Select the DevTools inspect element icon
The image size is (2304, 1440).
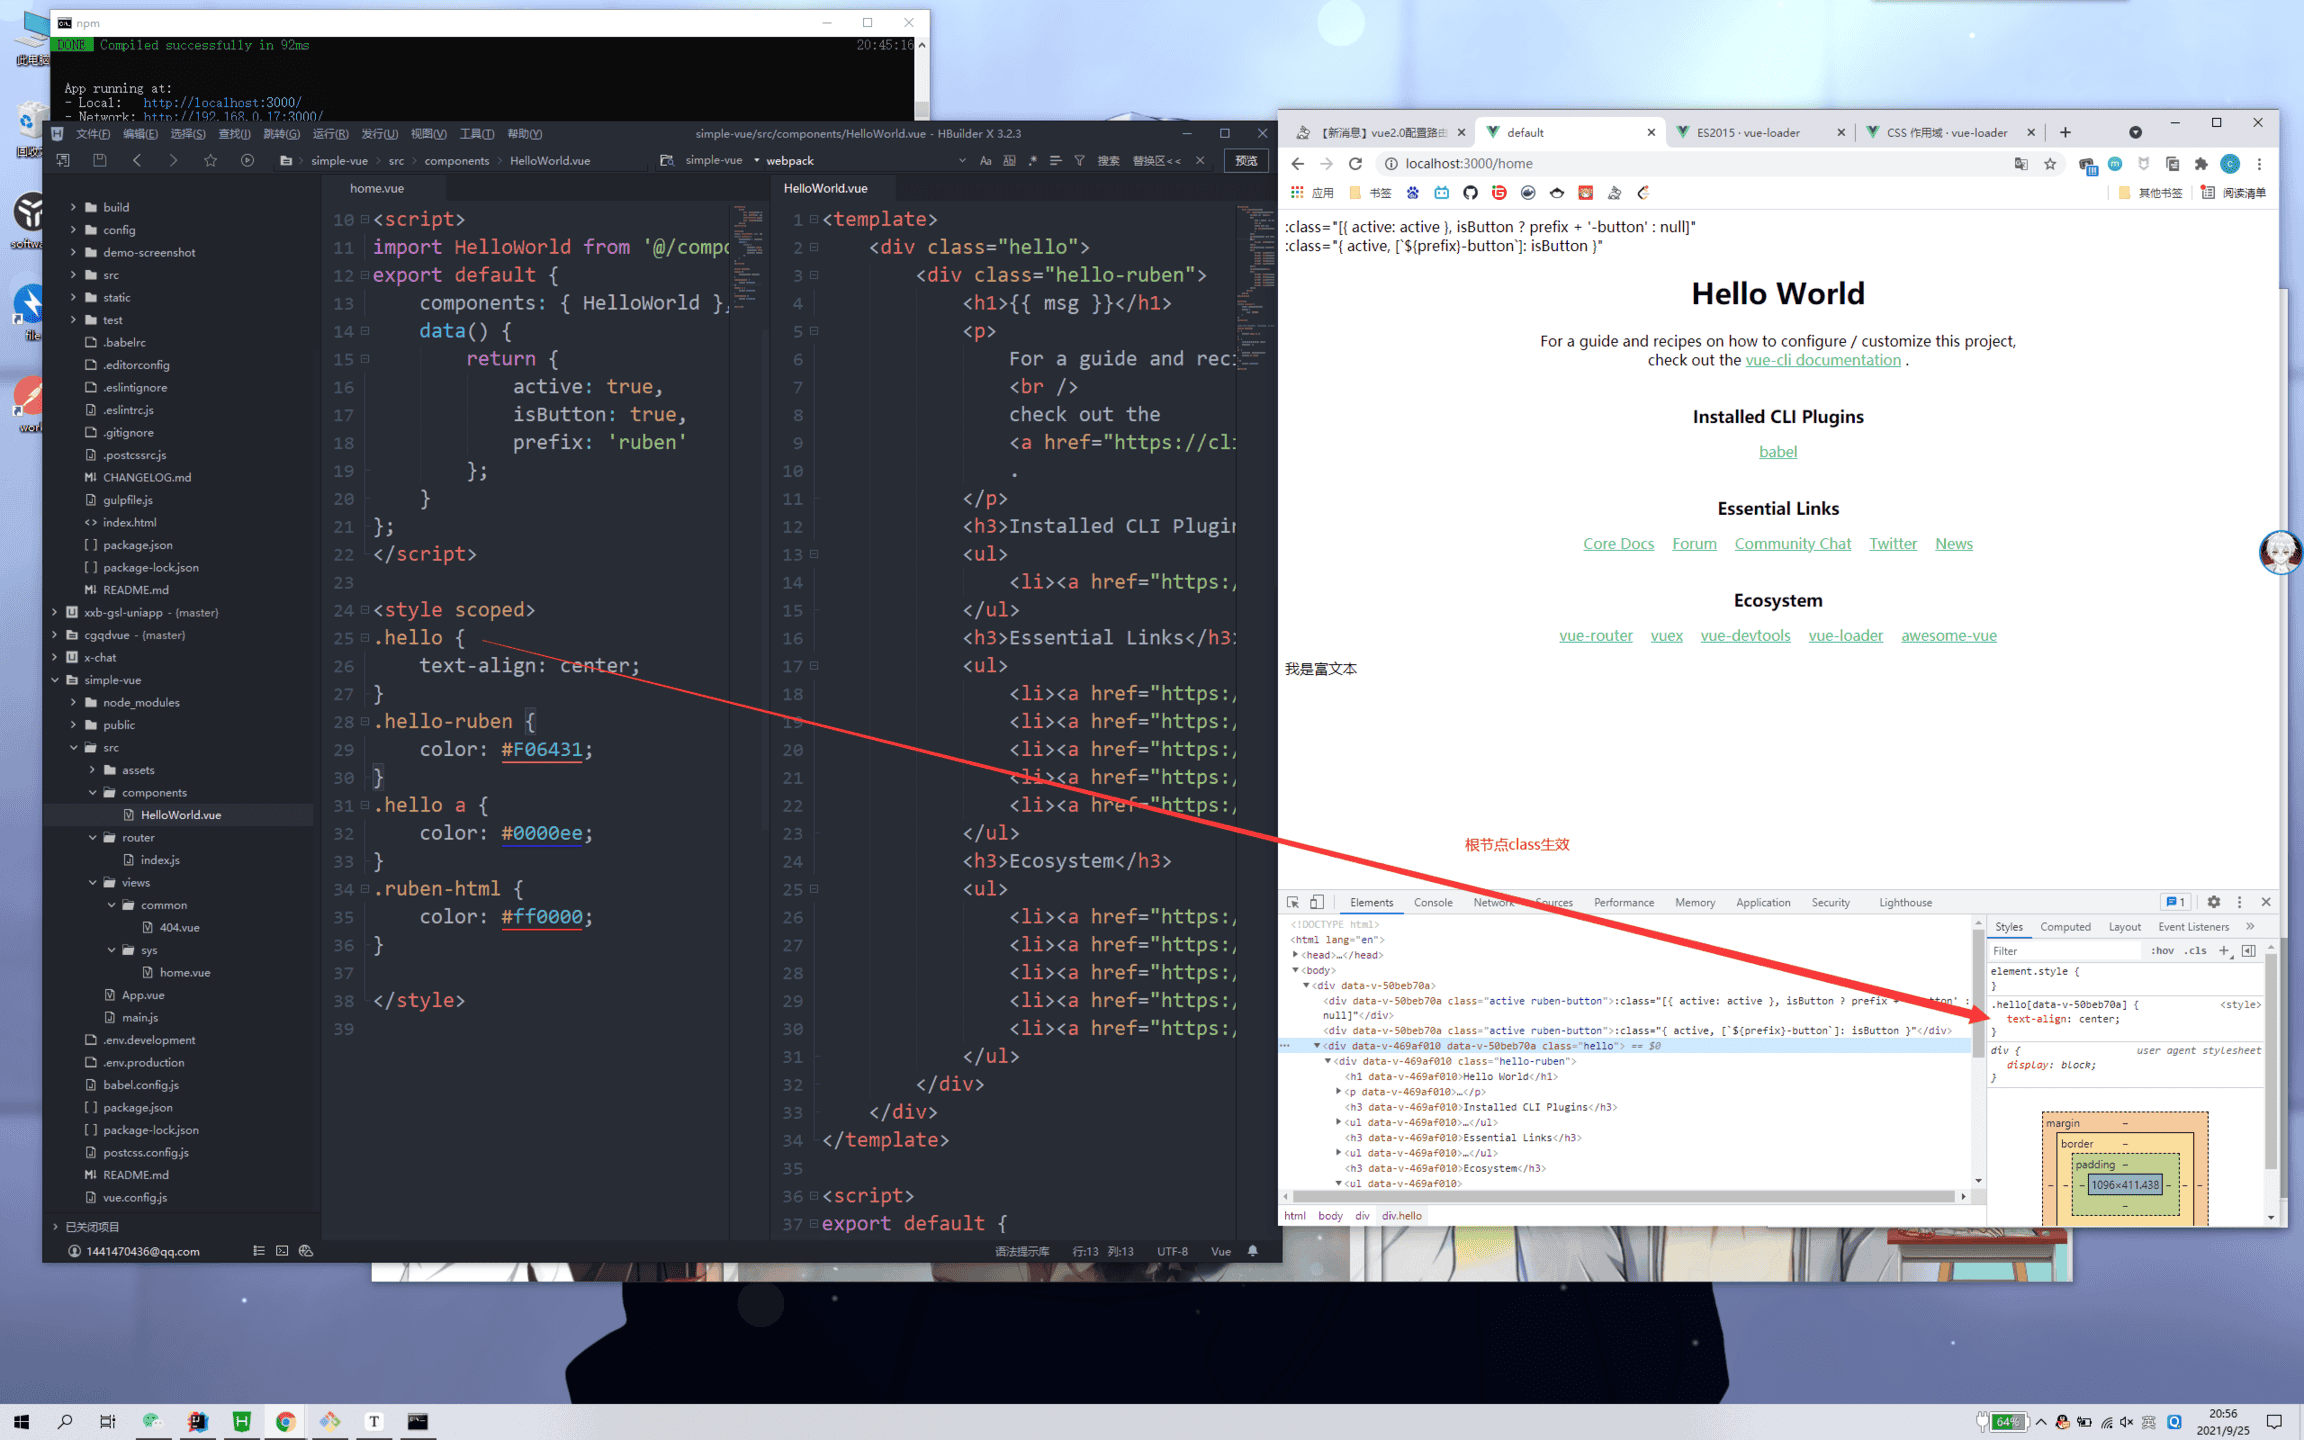point(1293,902)
